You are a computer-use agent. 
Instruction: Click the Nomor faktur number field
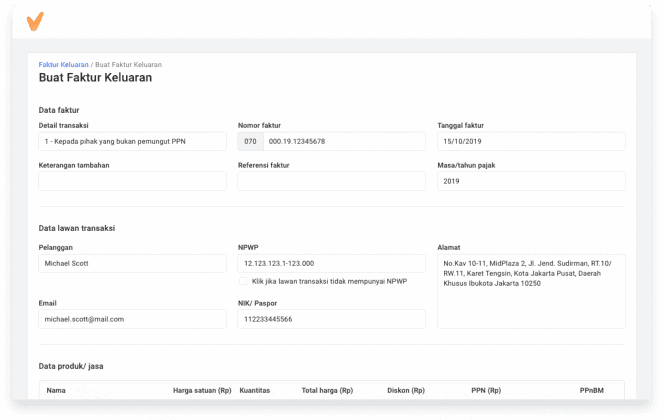coord(343,142)
